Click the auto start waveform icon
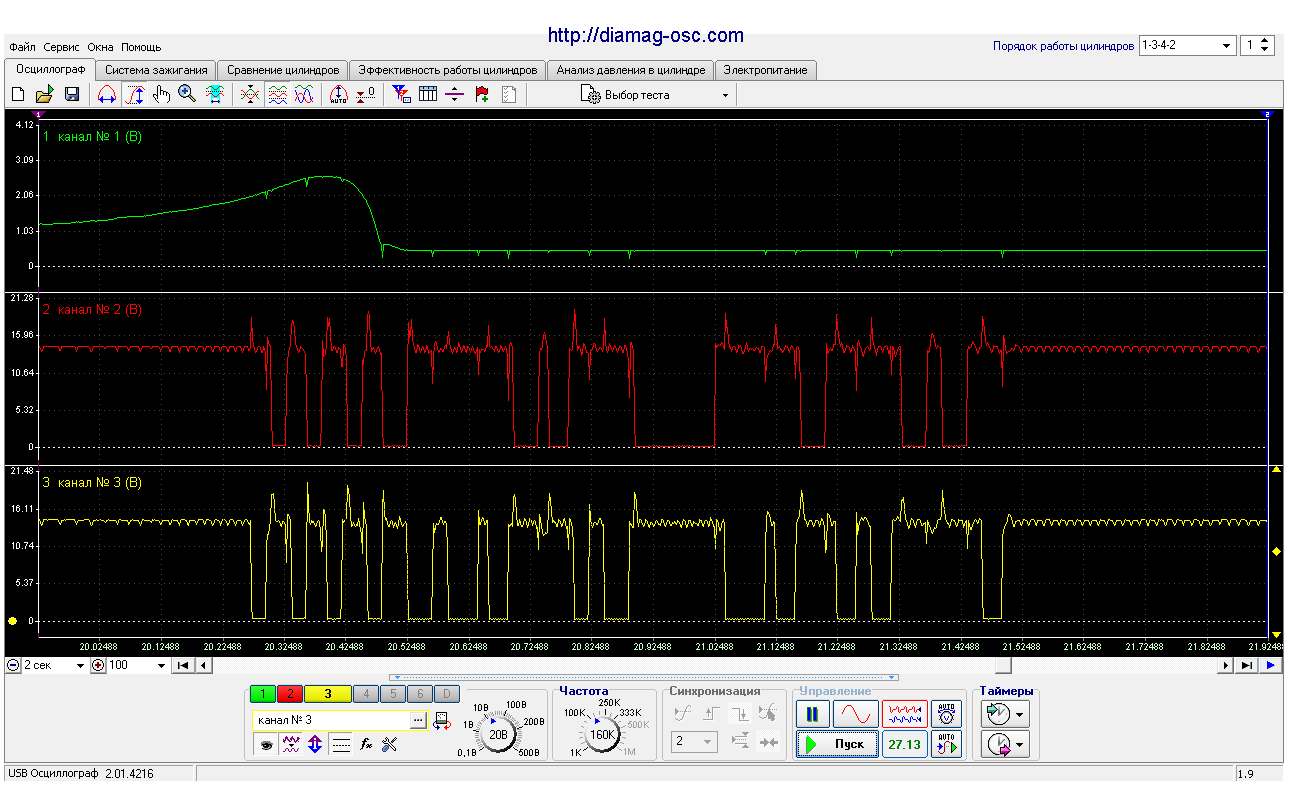The image size is (1296, 786). [x=946, y=745]
